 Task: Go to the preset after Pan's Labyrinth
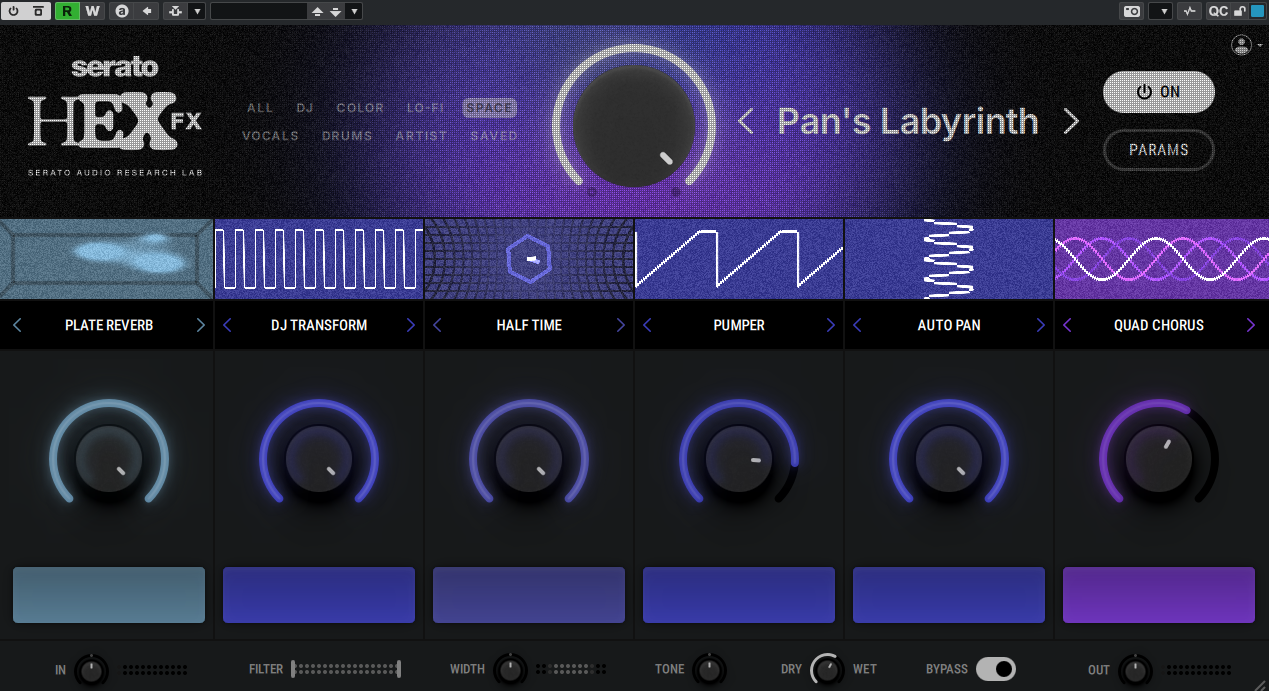click(1071, 122)
